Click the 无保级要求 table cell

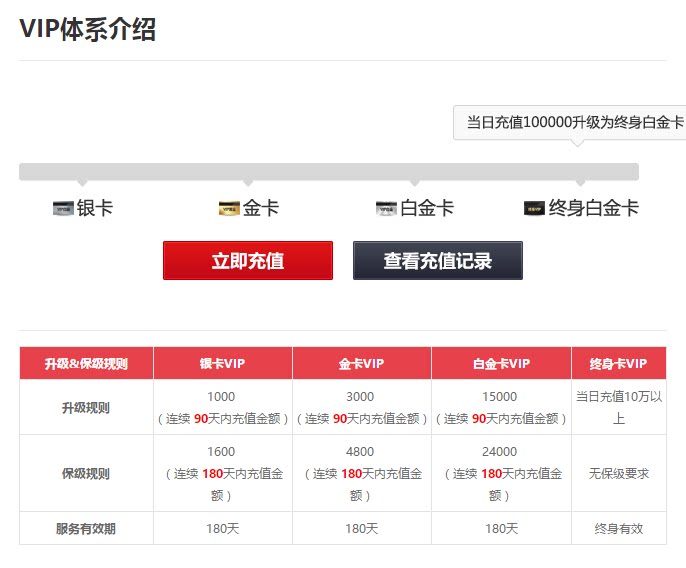pyautogui.click(x=618, y=473)
